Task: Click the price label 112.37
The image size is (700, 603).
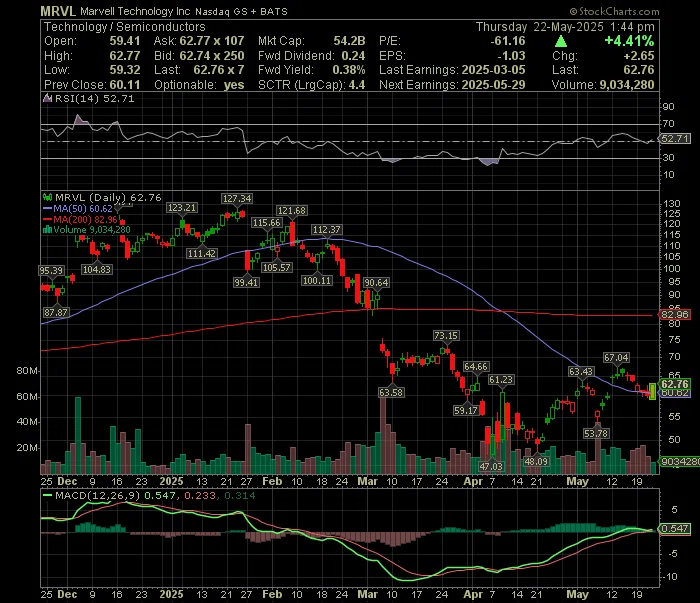Action: click(326, 230)
